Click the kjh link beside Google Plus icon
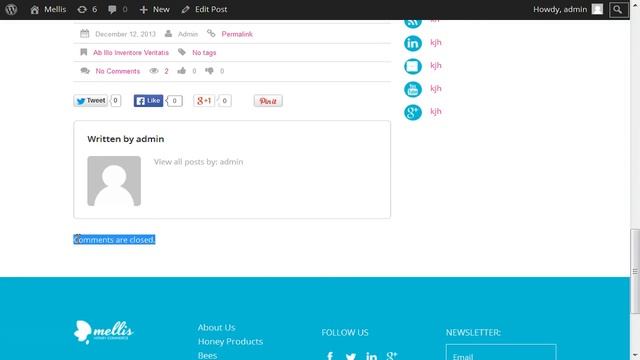 (x=436, y=111)
